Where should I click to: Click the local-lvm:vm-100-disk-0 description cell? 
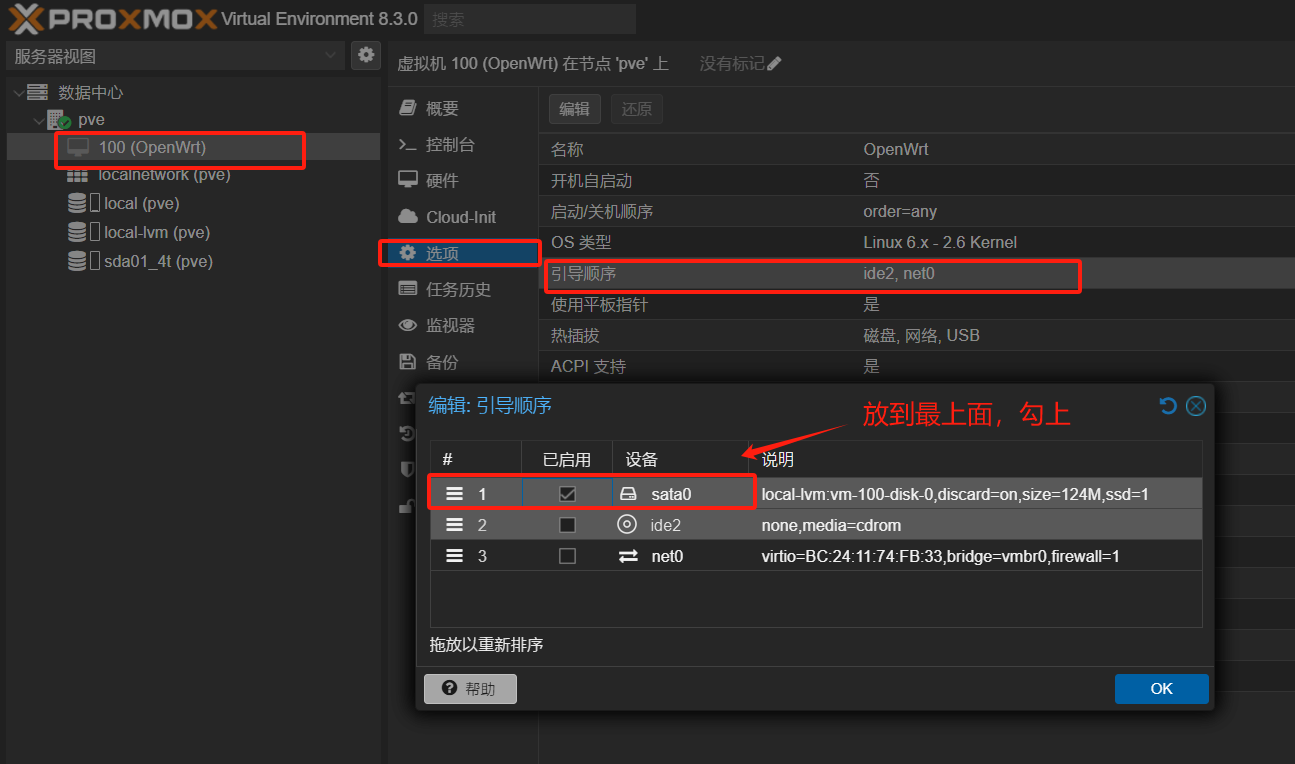[977, 494]
